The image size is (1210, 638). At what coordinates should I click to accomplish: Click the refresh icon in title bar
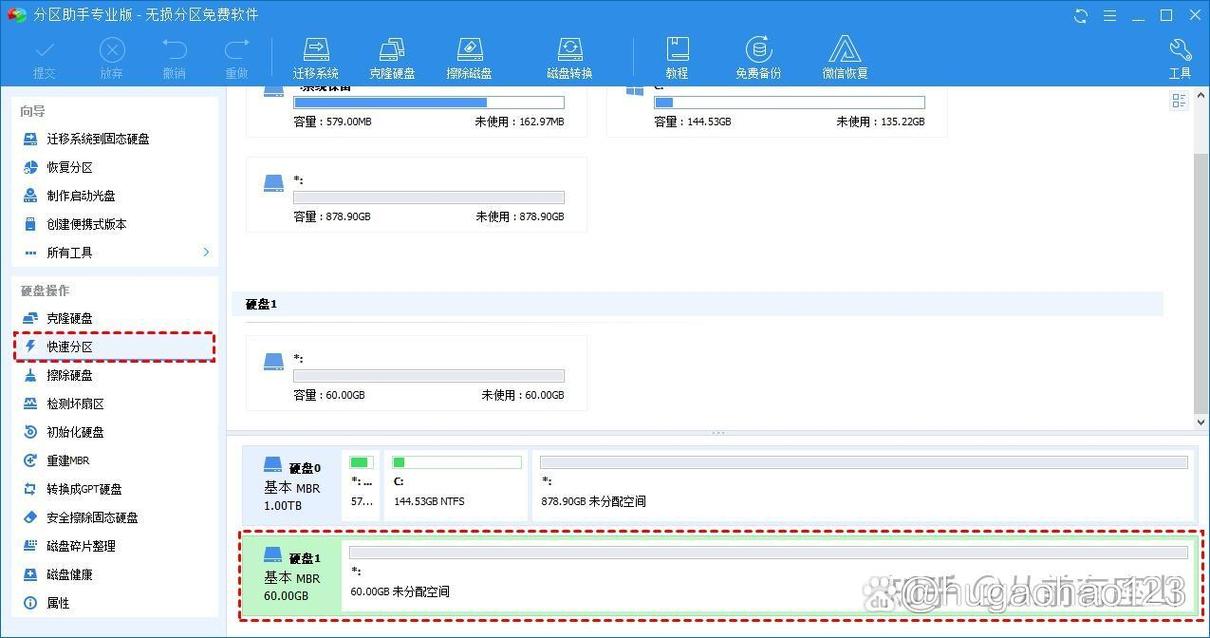point(1081,15)
